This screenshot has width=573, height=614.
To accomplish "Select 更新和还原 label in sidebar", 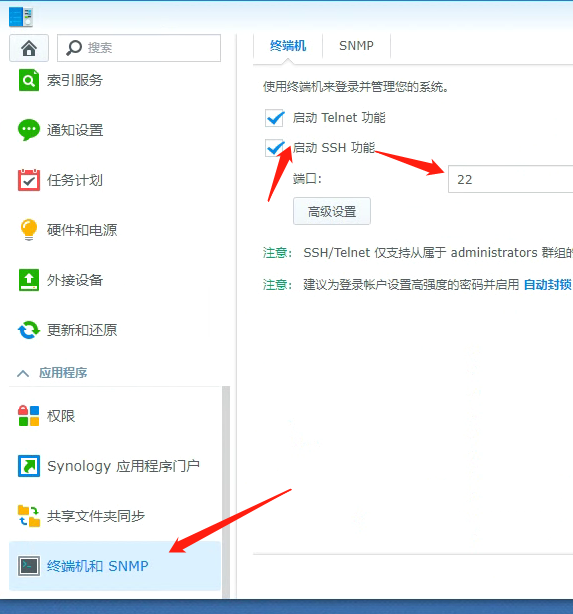I will tap(82, 330).
